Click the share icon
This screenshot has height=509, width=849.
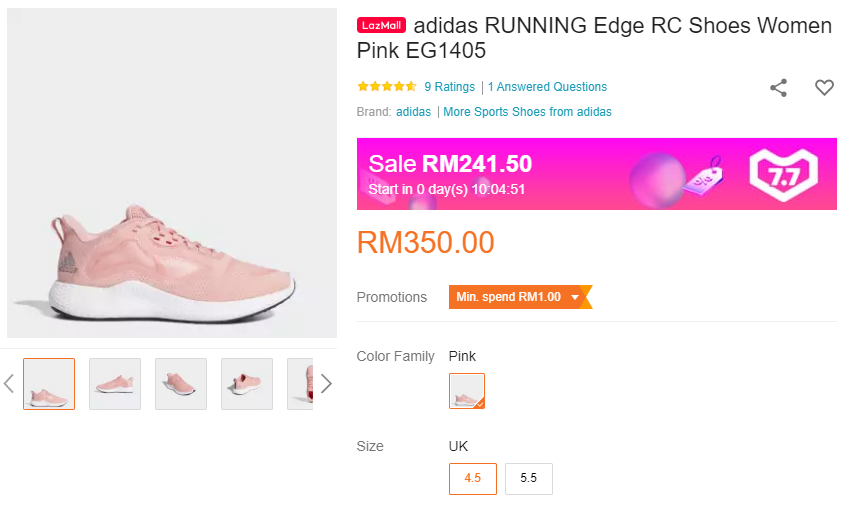coord(778,88)
